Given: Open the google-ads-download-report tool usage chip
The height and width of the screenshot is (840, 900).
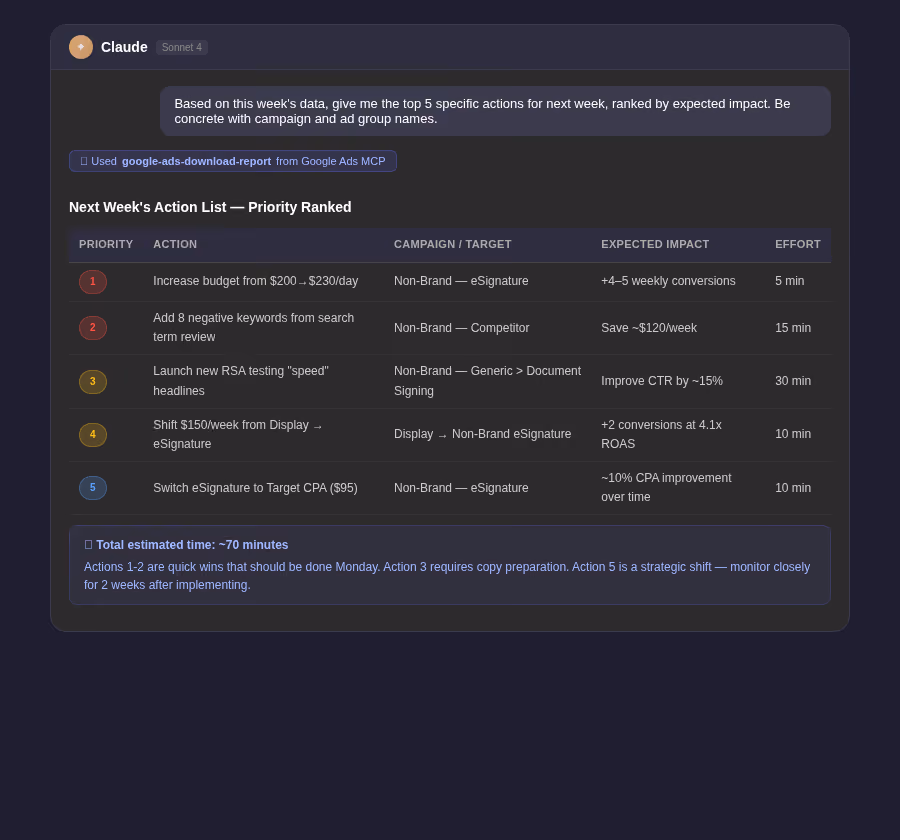Looking at the screenshot, I should click(232, 161).
